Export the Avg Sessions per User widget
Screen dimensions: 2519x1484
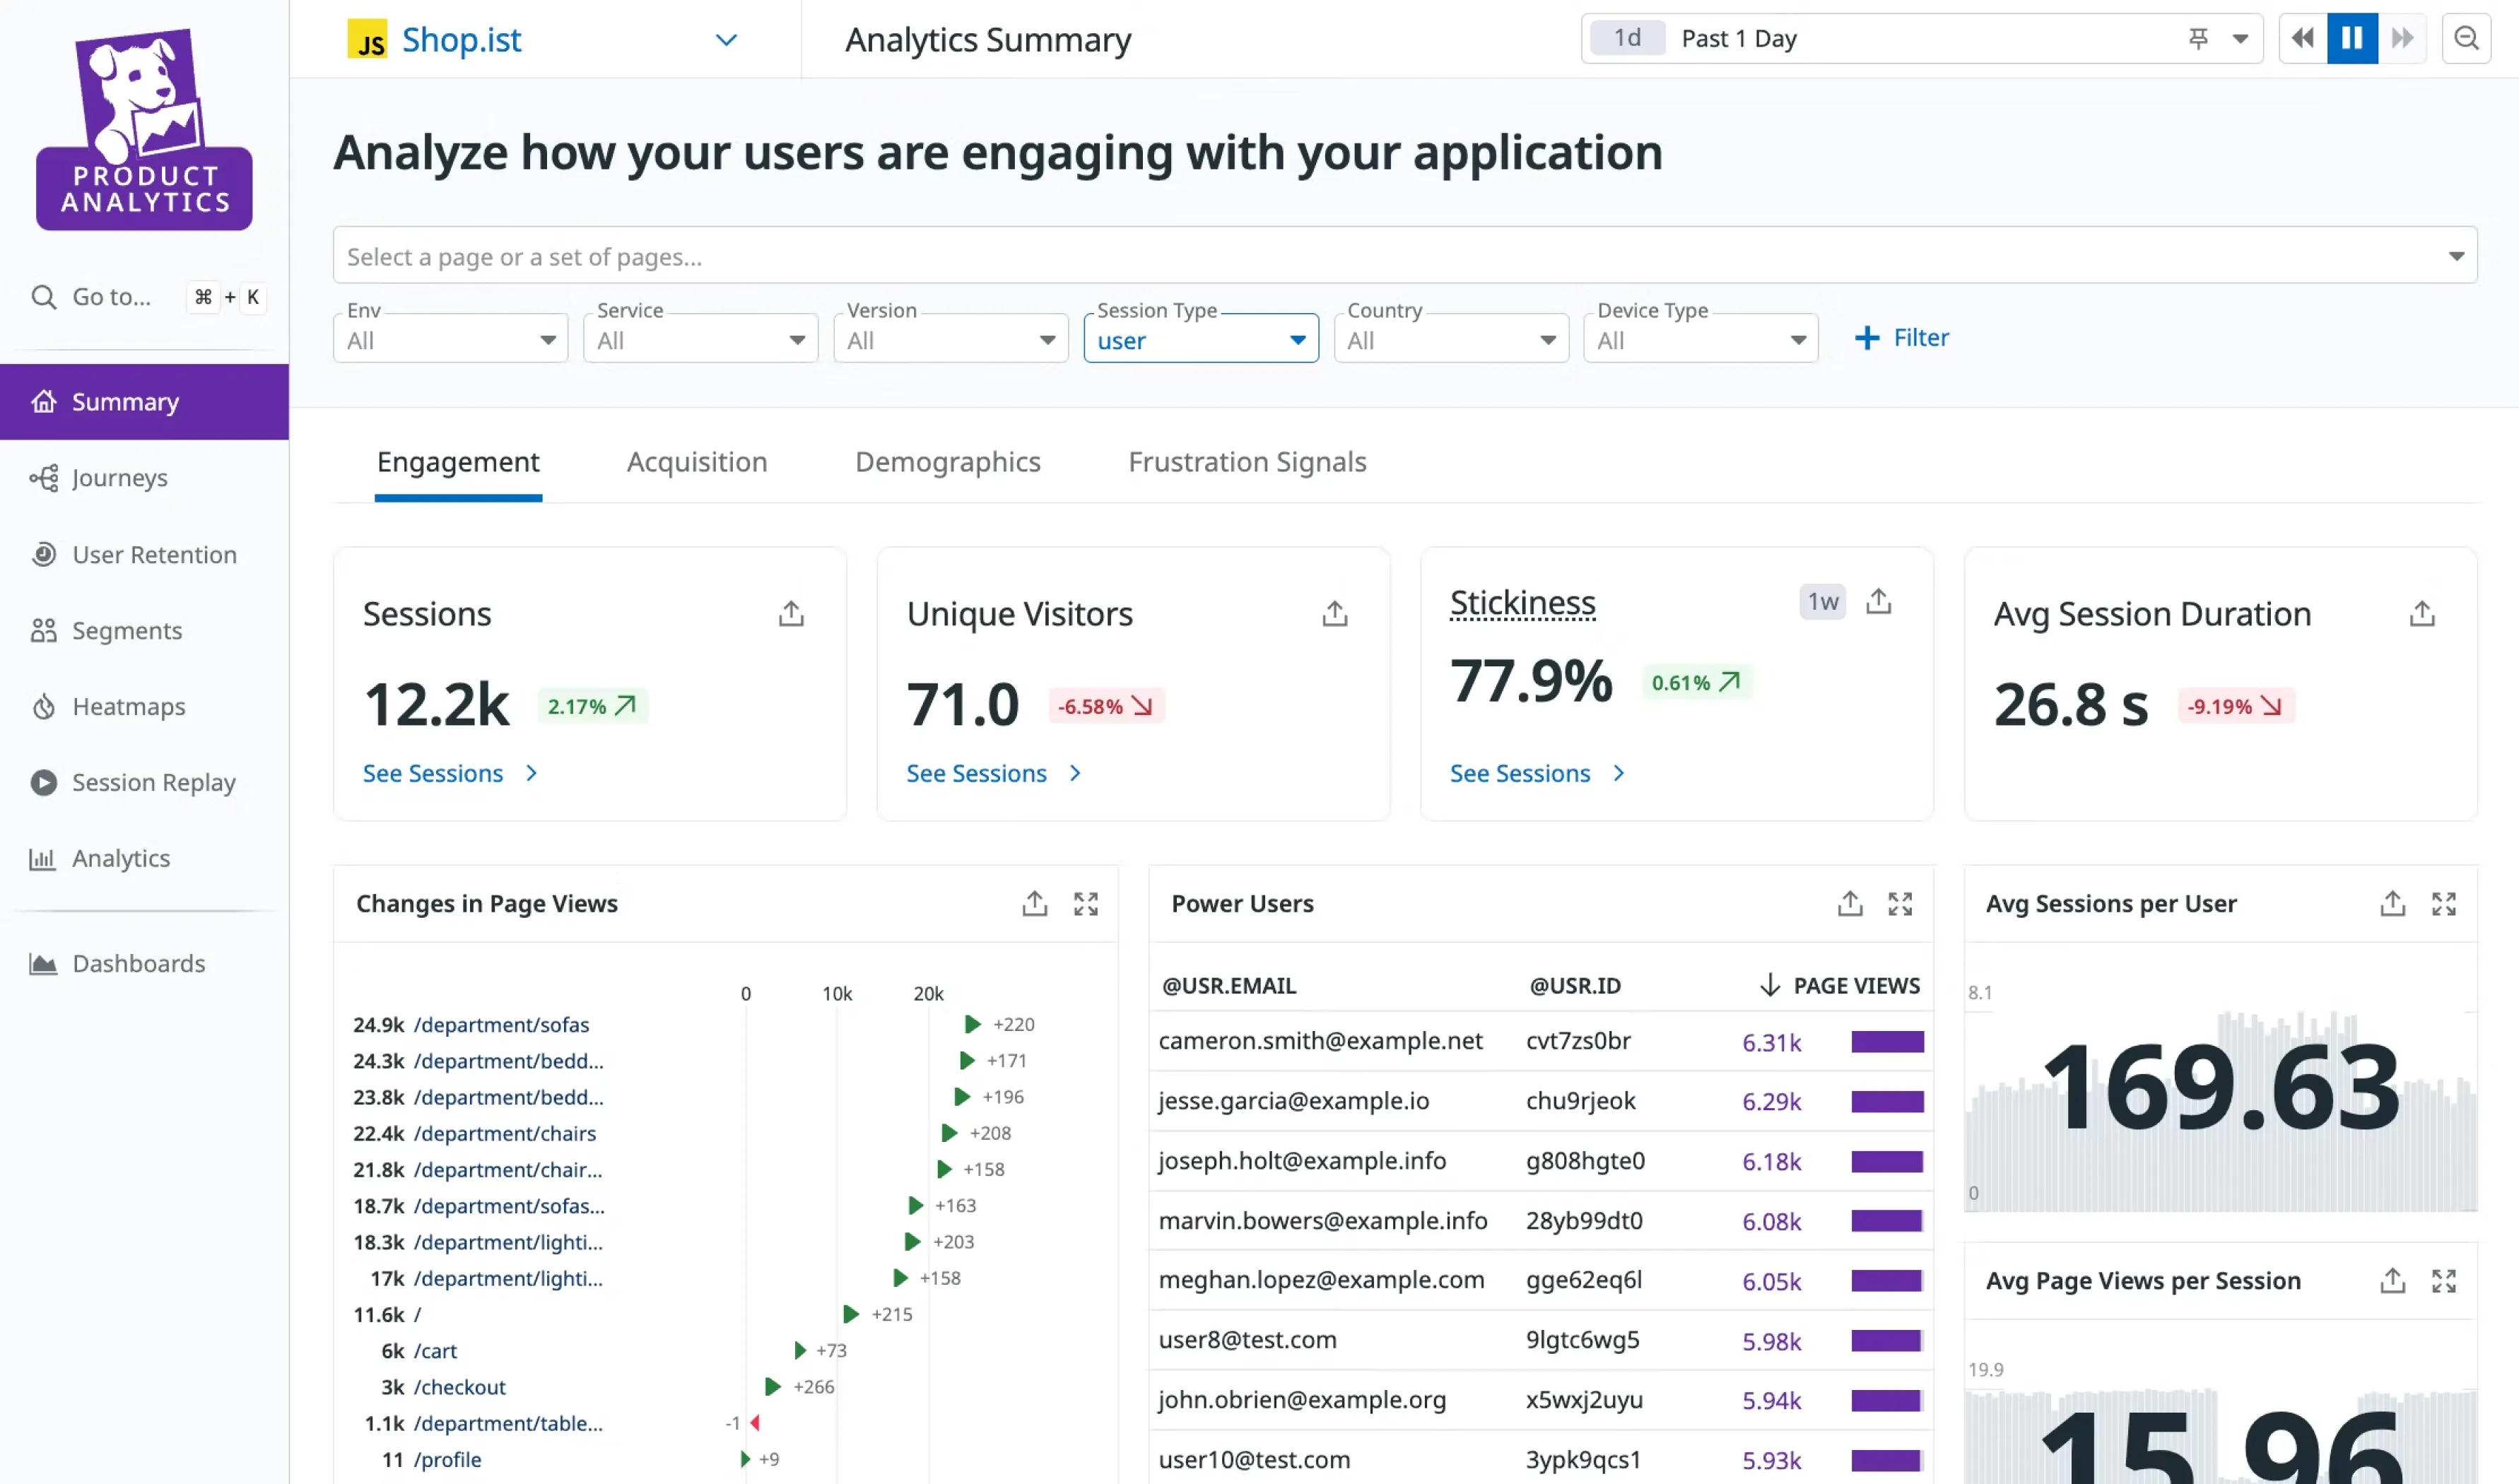coord(2391,904)
